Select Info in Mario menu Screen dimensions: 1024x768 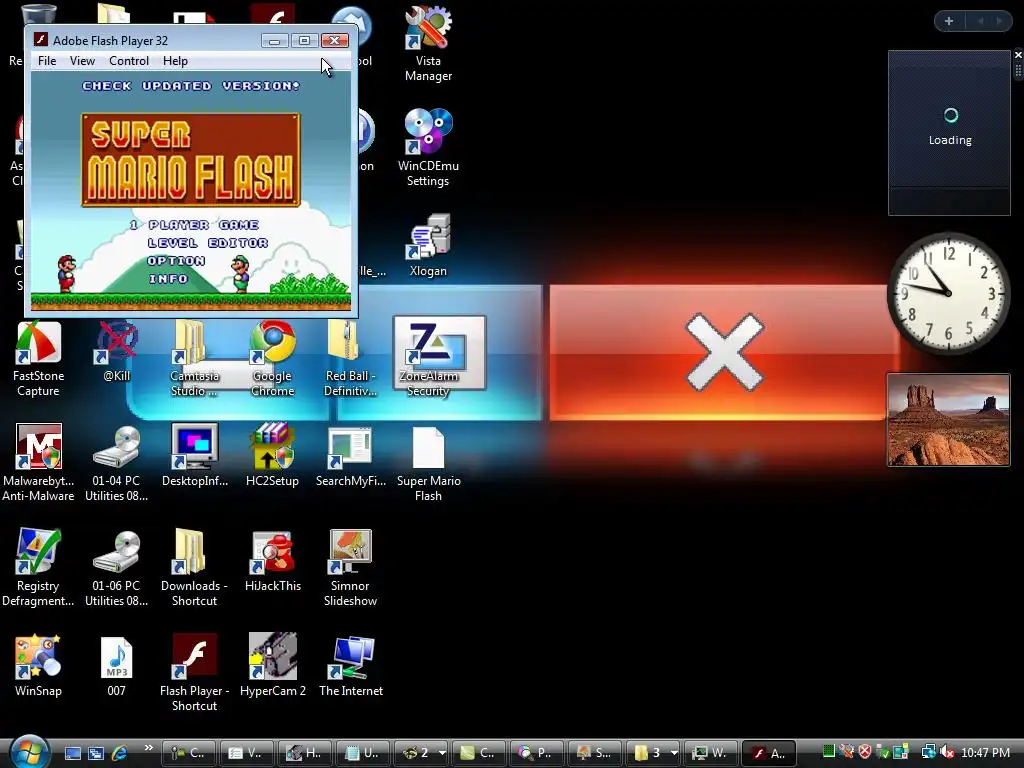tap(168, 279)
